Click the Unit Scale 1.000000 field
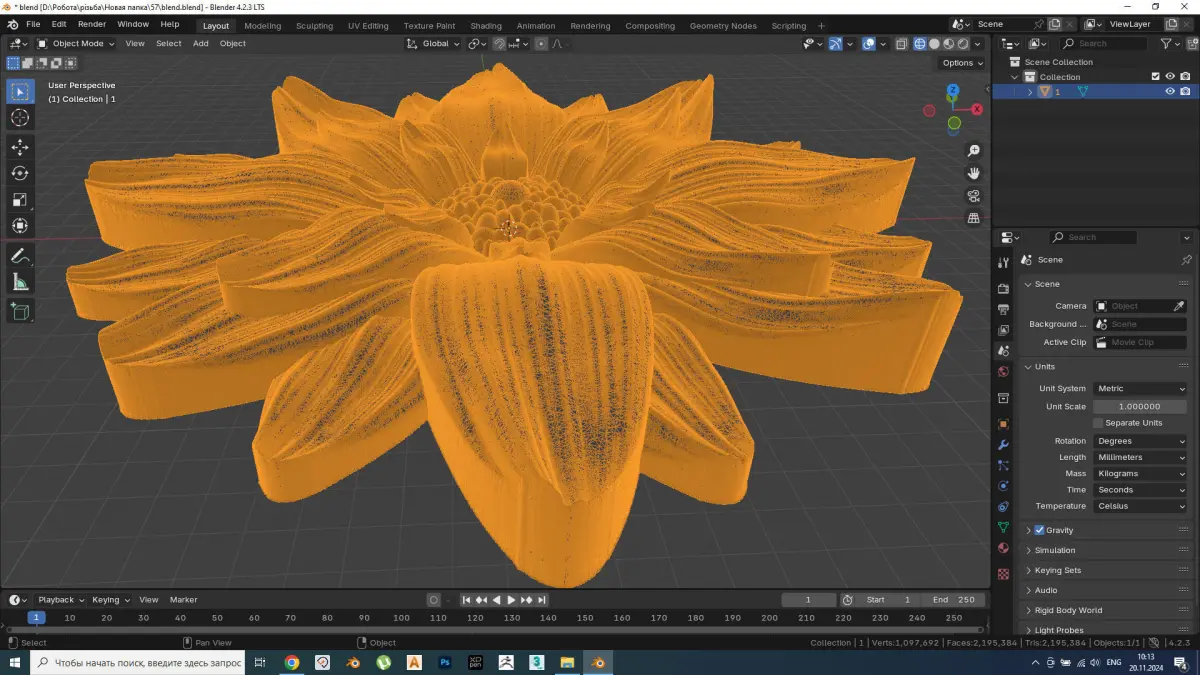 (x=1140, y=407)
